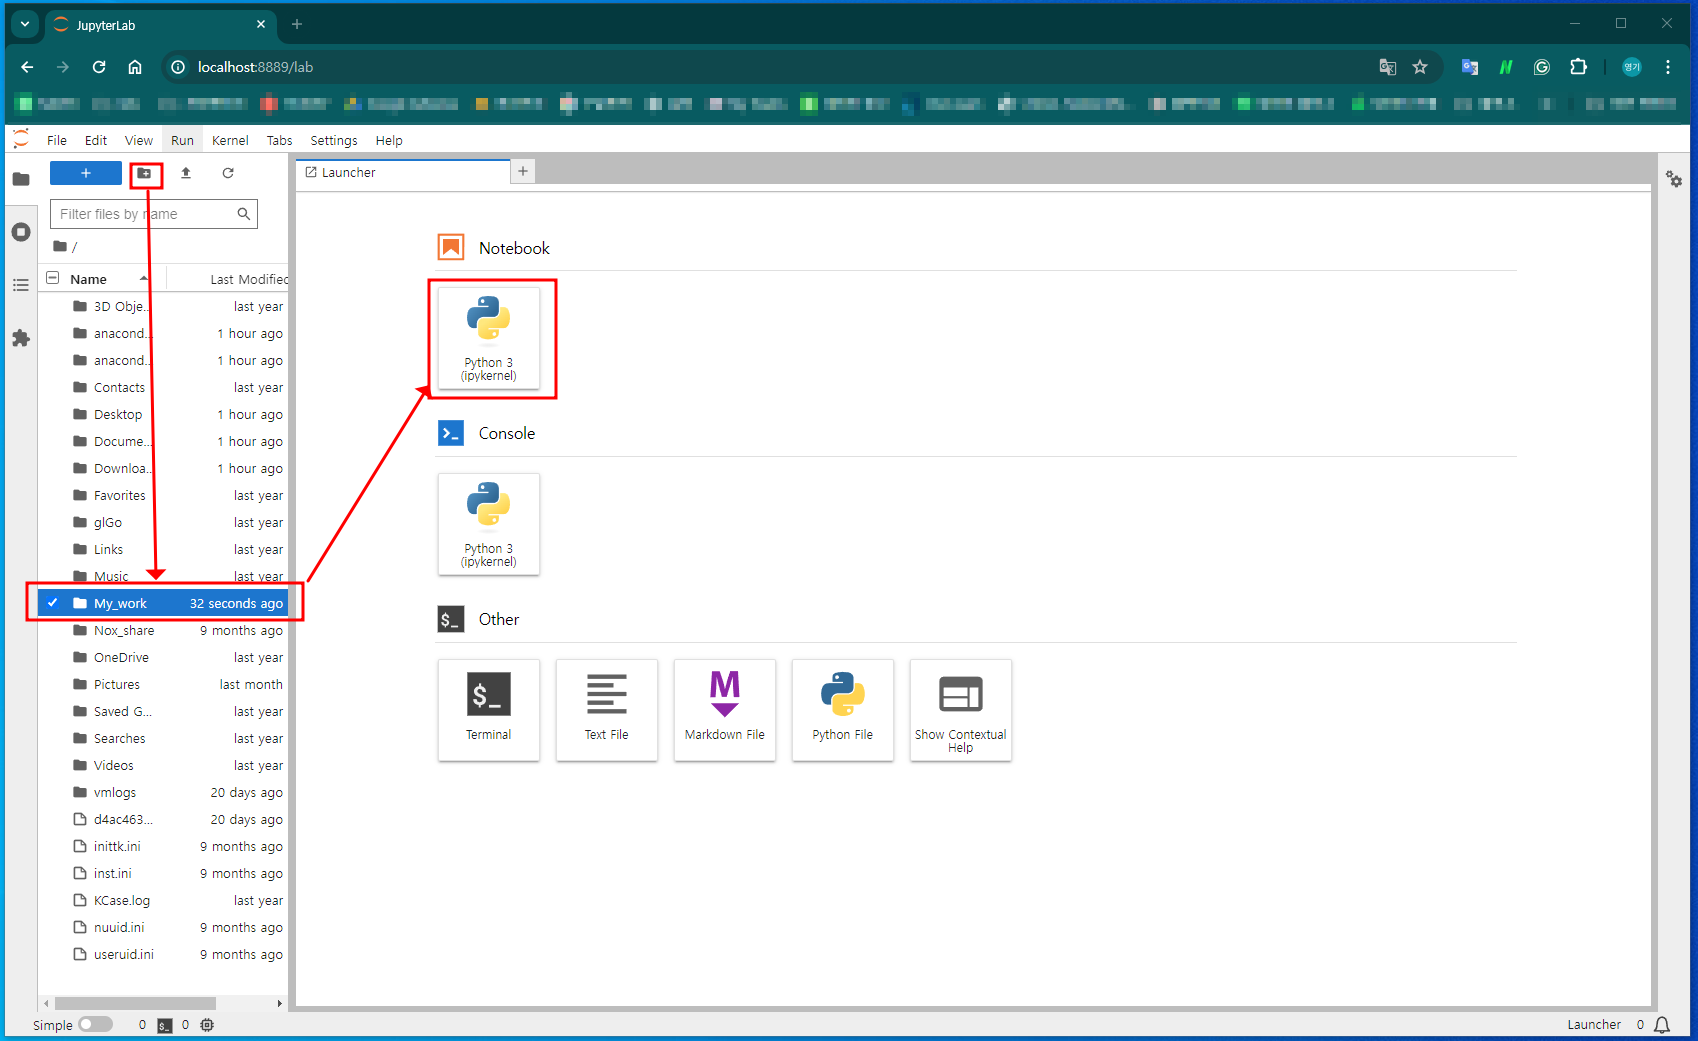Click the New Launcher plus button
This screenshot has width=1698, height=1041.
pyautogui.click(x=86, y=173)
